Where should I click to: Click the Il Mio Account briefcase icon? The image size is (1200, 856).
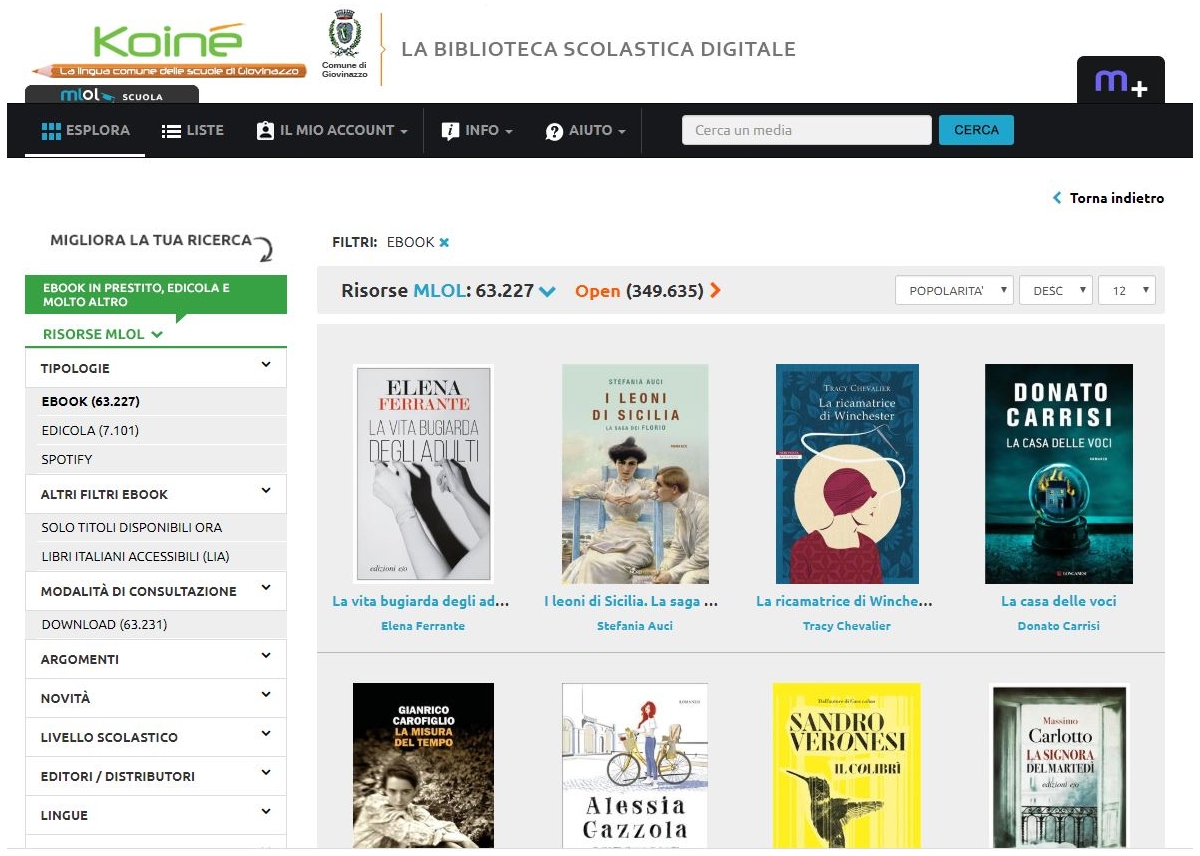click(263, 128)
